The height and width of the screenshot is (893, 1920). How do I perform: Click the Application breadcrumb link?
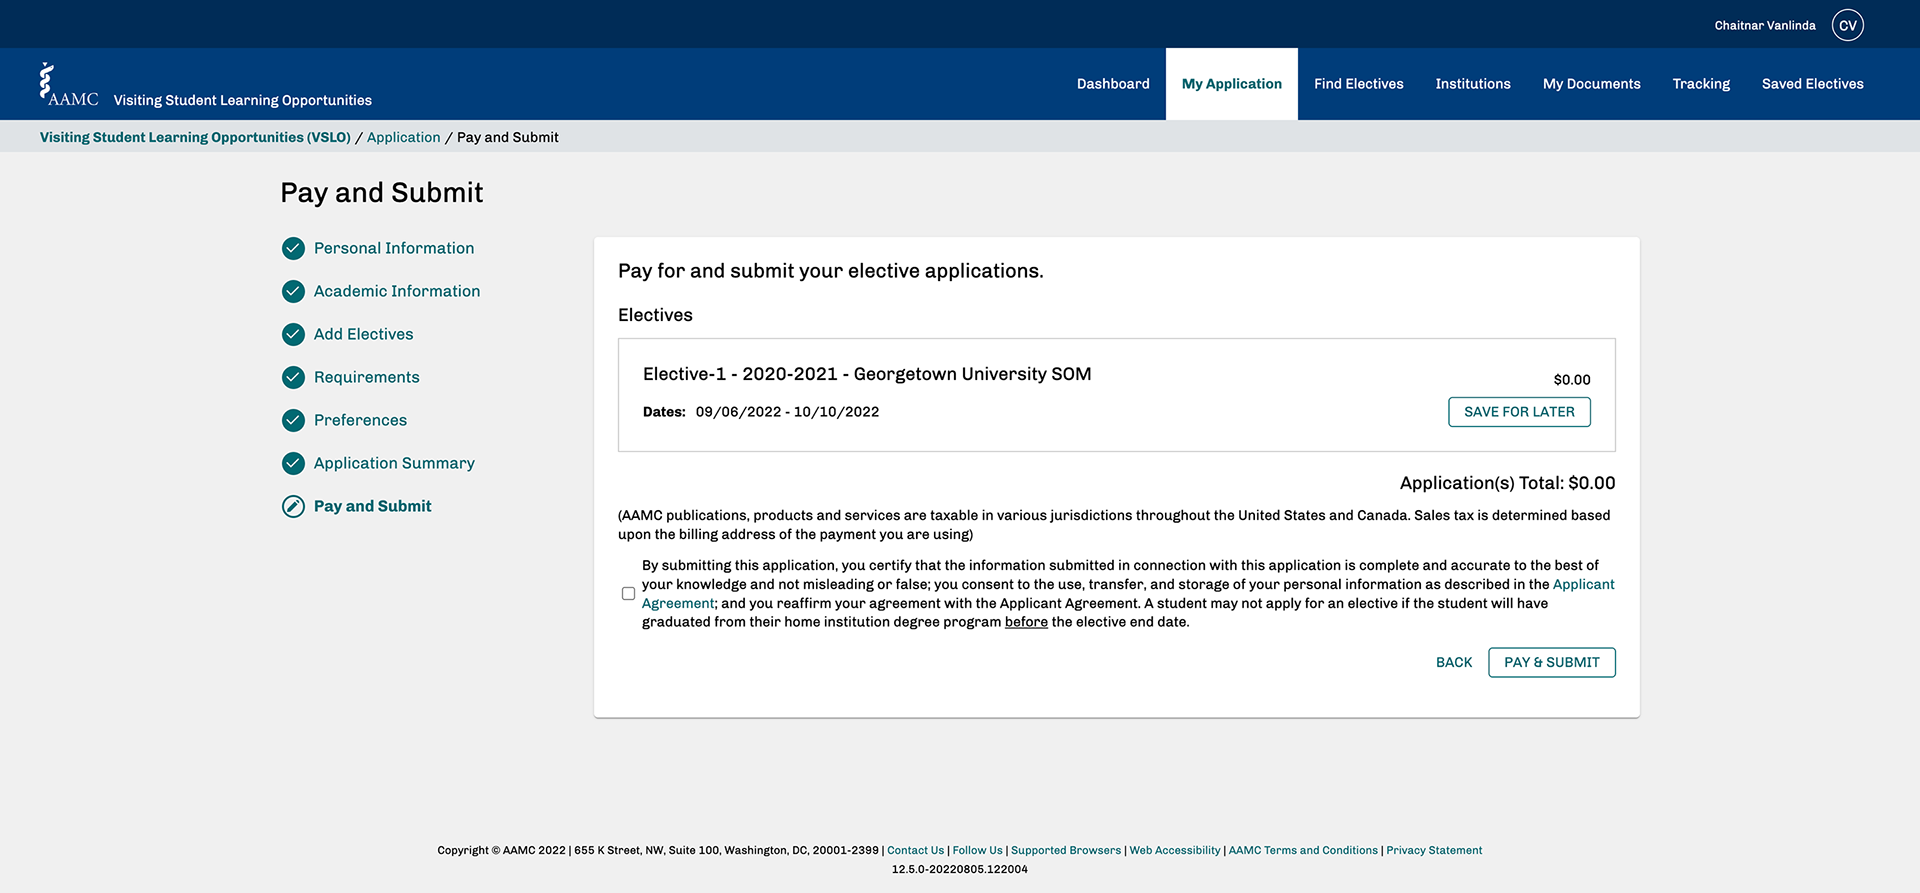[403, 137]
